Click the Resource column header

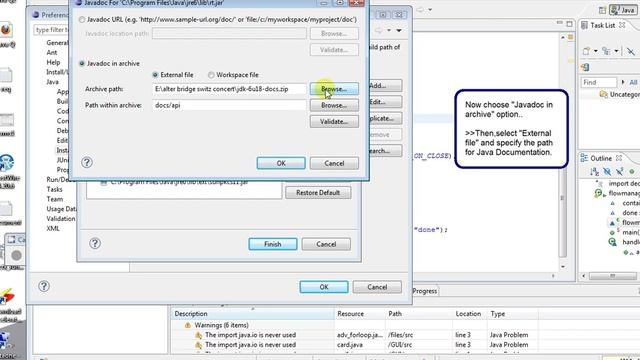tap(359, 313)
